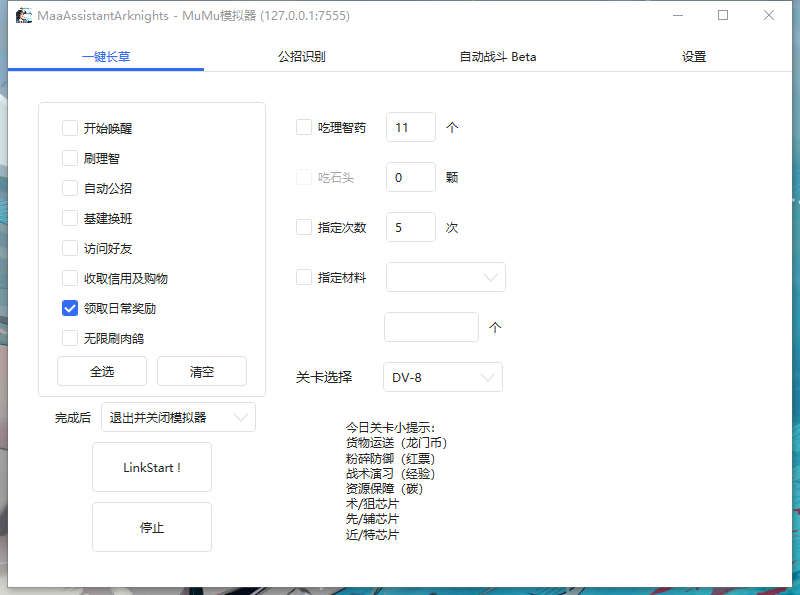Check 自动公招 option
The height and width of the screenshot is (595, 800).
coord(69,188)
